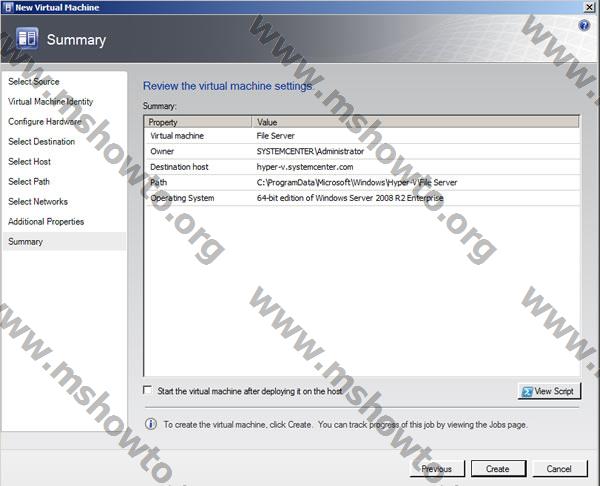600x486 pixels.
Task: Click the New Virtual Machine title bar icon
Action: point(8,7)
